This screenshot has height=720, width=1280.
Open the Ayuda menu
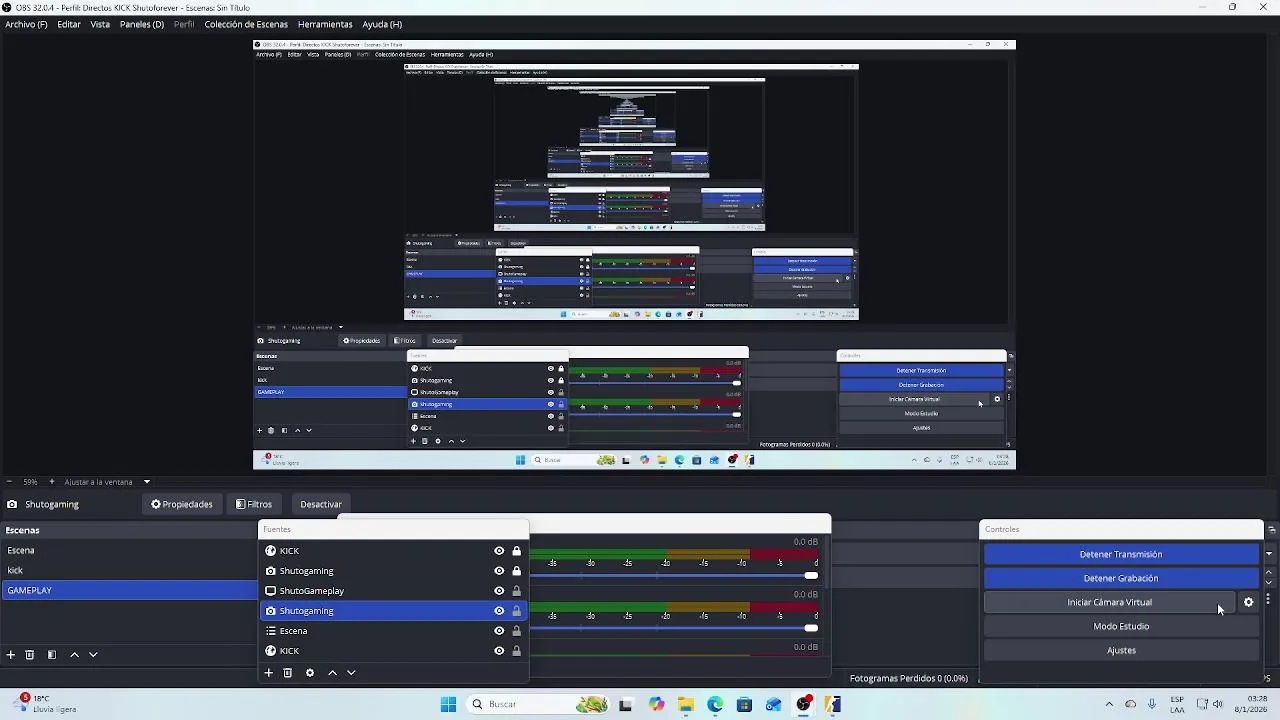tap(382, 24)
